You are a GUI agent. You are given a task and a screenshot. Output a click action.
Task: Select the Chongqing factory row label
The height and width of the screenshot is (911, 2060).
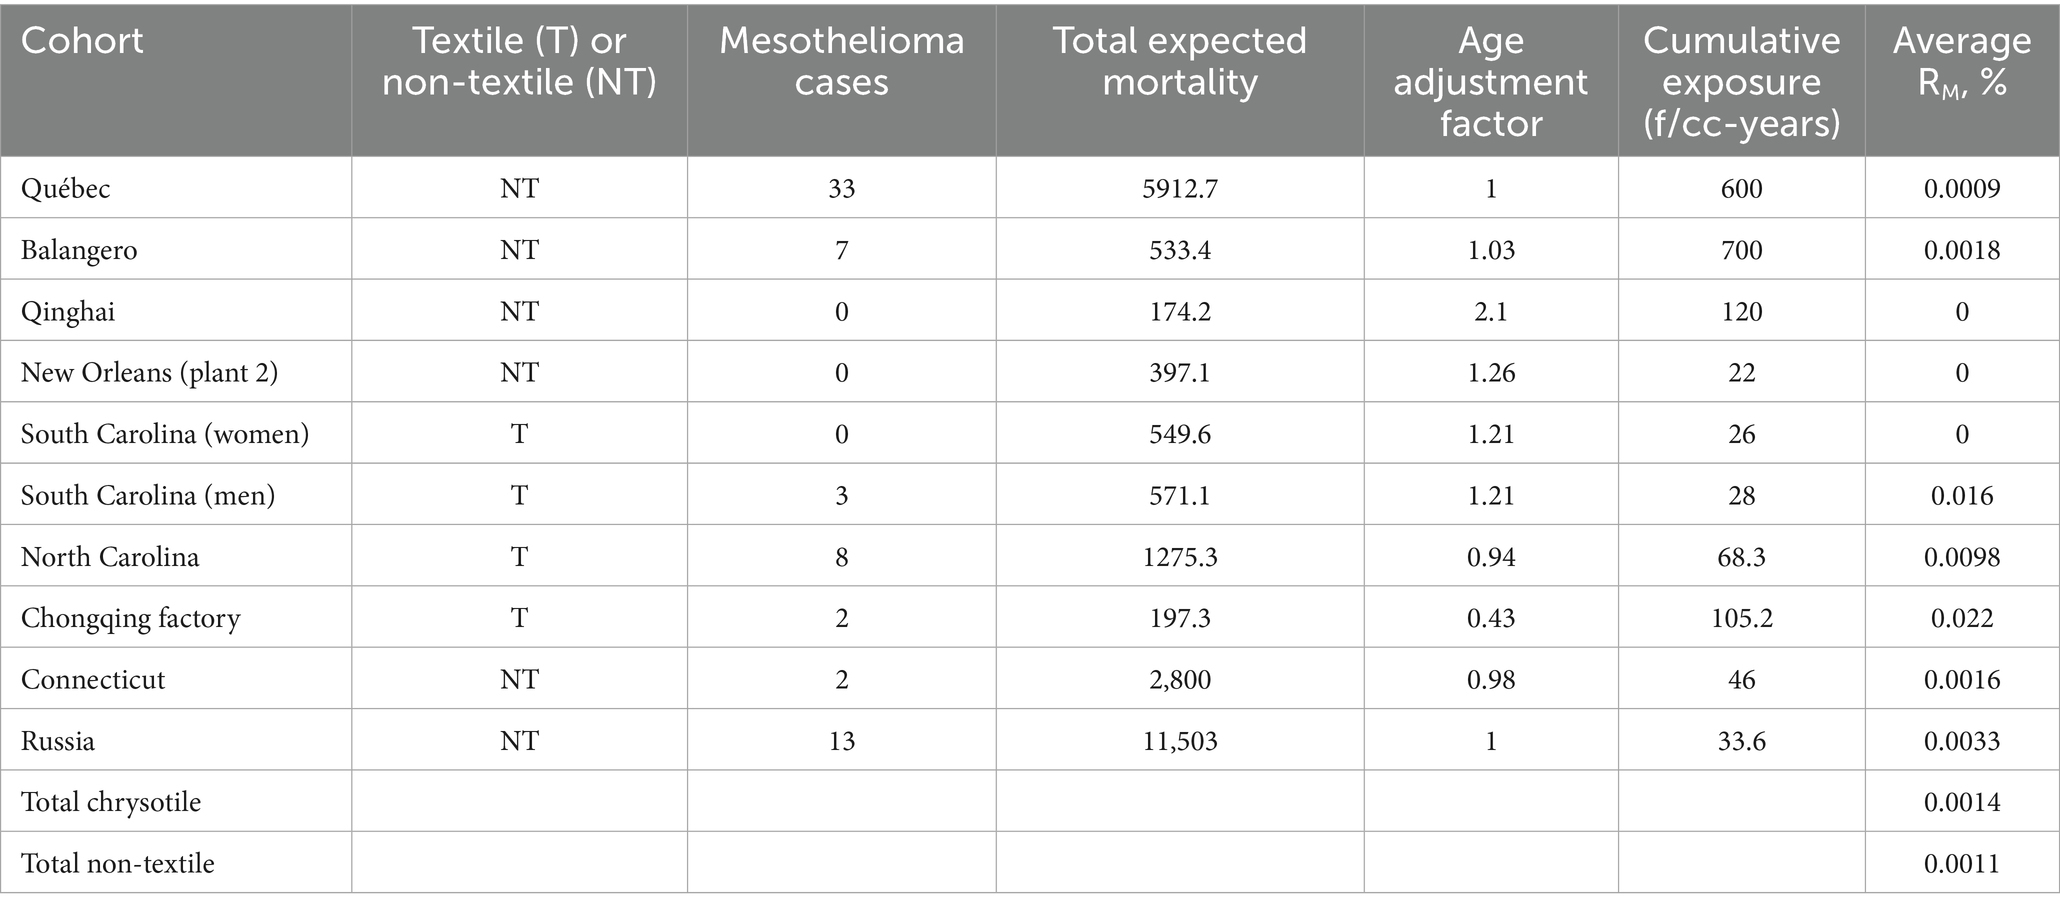[x=131, y=618]
